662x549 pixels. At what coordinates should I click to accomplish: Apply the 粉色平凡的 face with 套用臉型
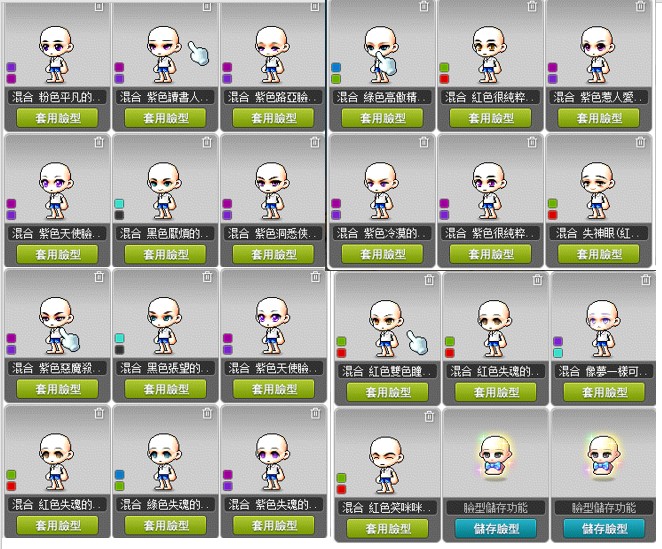(57, 118)
